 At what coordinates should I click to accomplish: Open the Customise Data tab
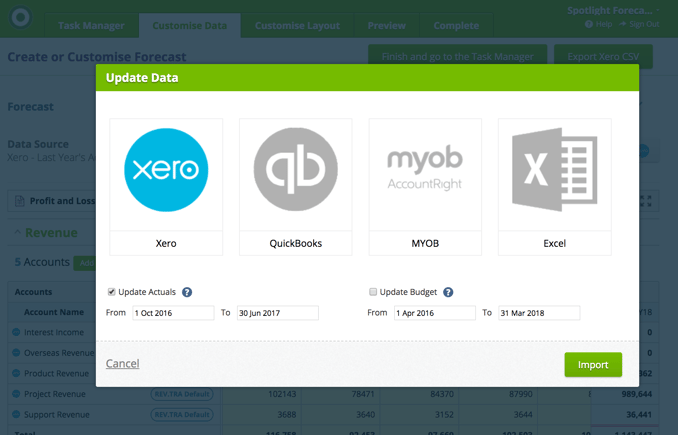click(189, 26)
